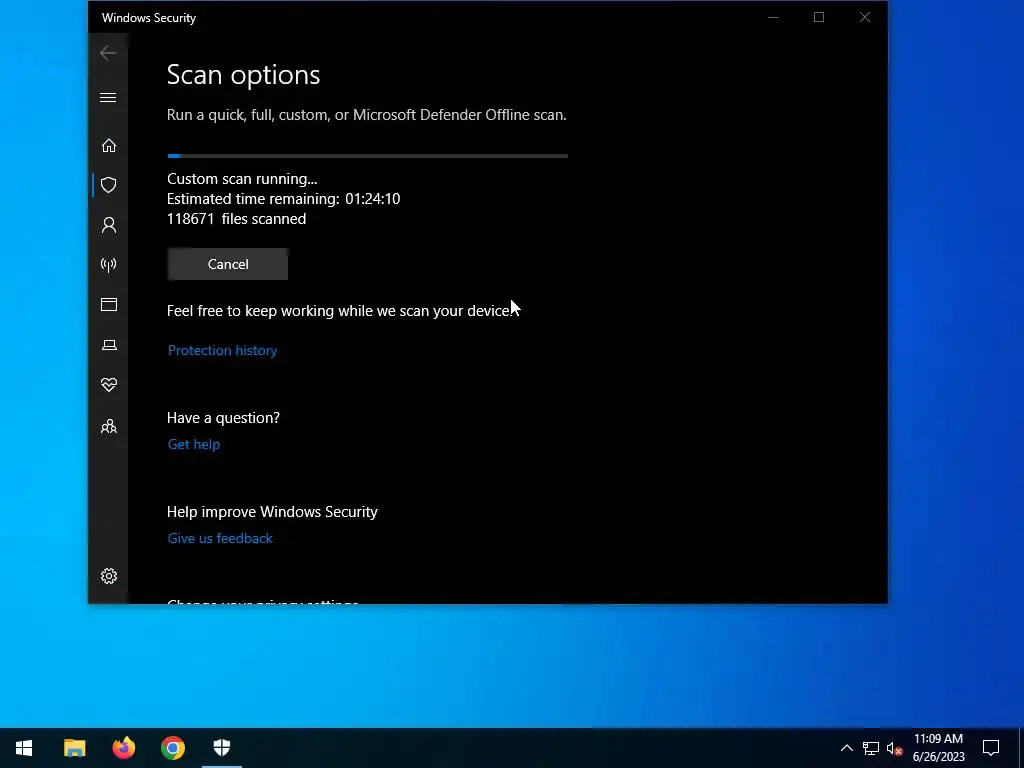Launch File Explorer from the taskbar
Viewport: 1024px width, 768px height.
click(74, 748)
